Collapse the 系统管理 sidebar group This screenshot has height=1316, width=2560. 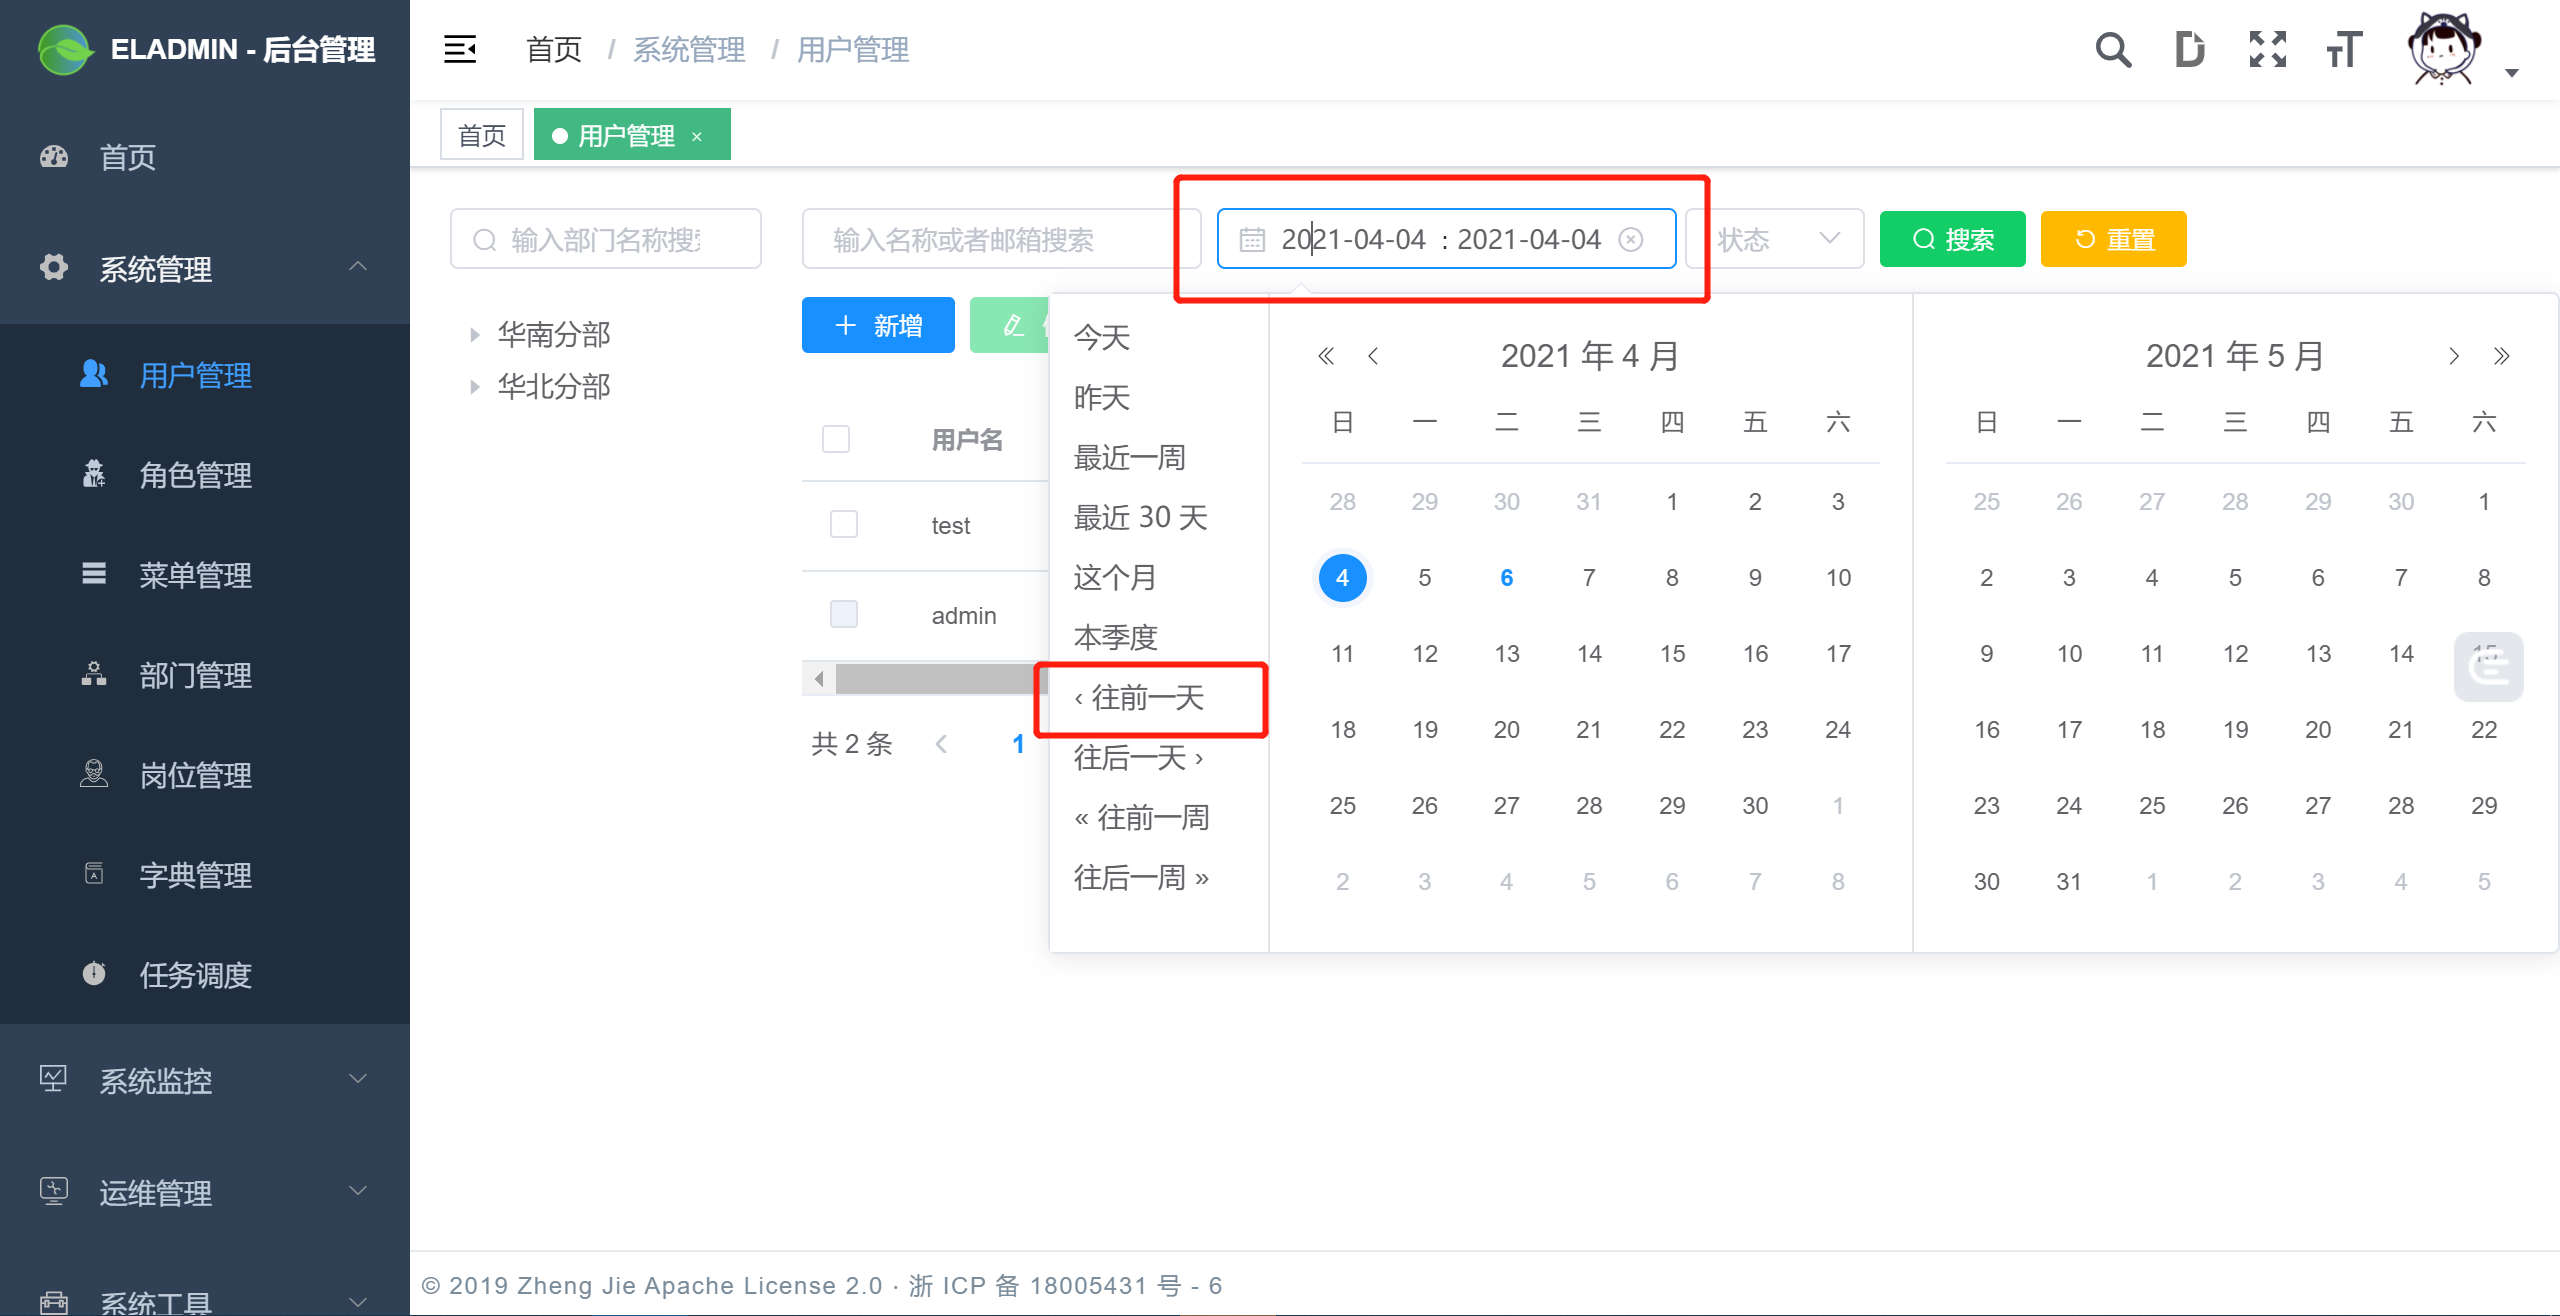[205, 268]
